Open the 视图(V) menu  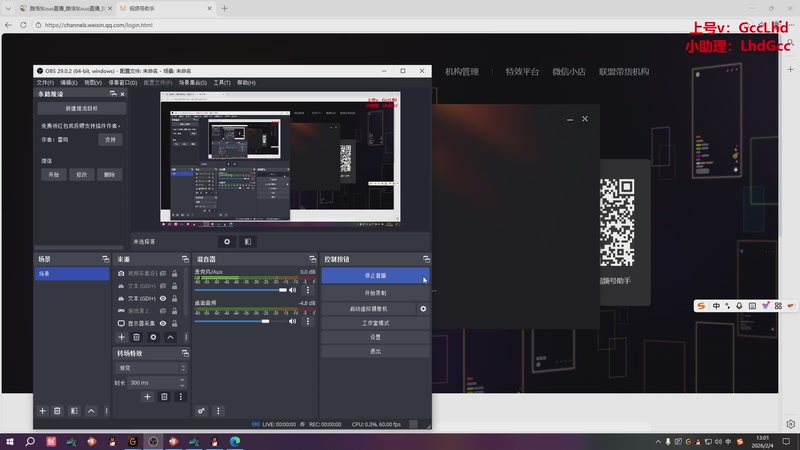tap(93, 83)
